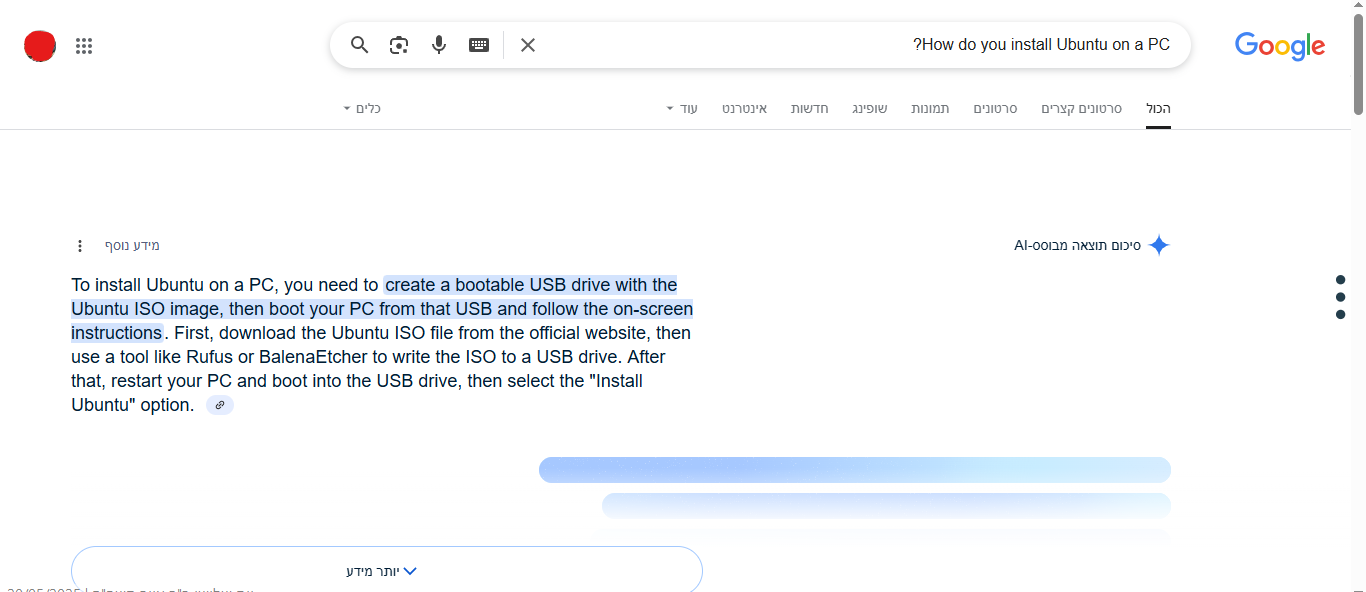
Task: Open the Google apps grid
Action: (84, 46)
